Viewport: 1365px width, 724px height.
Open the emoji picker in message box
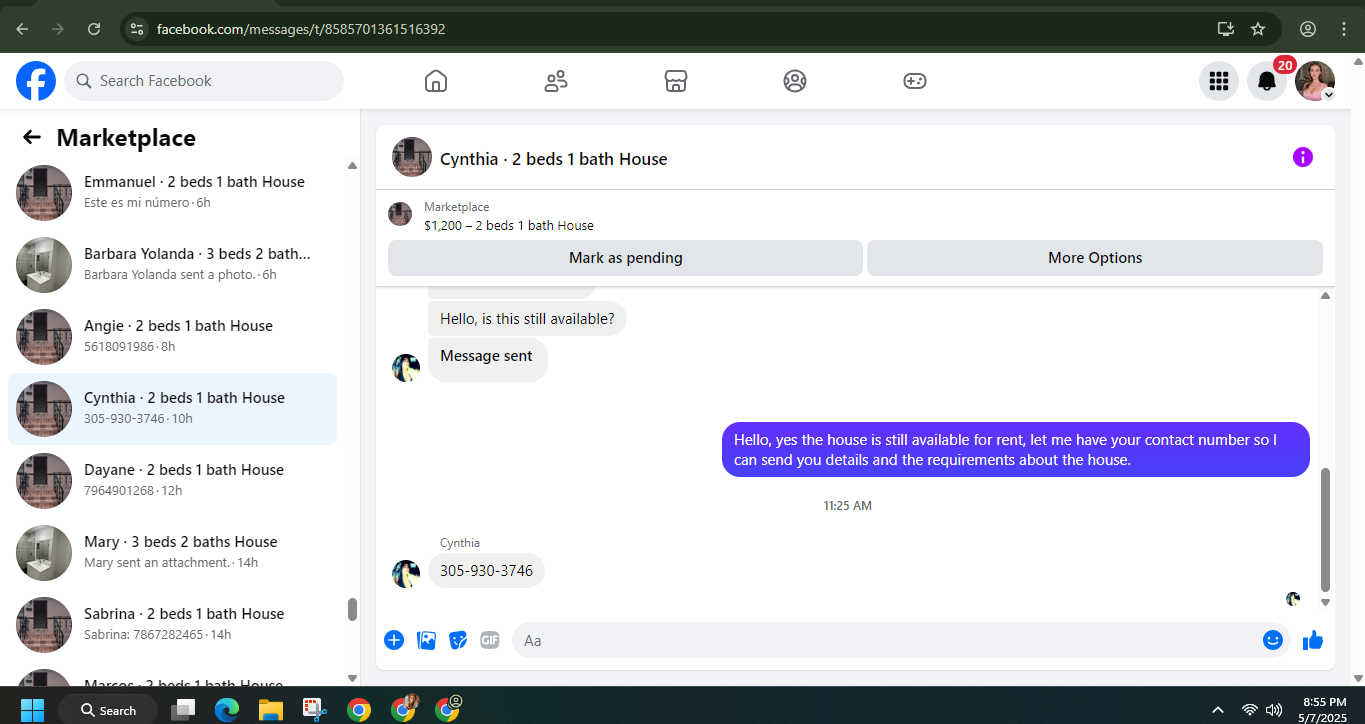(x=1273, y=640)
